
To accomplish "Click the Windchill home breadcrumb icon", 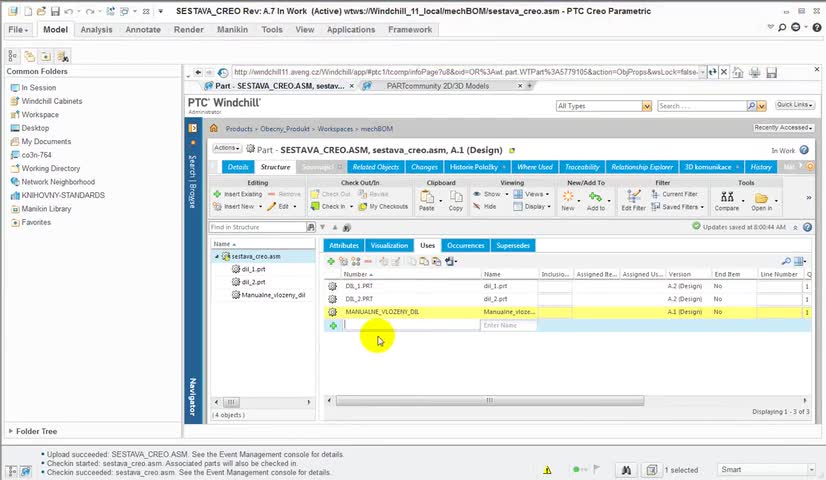I will click(214, 128).
